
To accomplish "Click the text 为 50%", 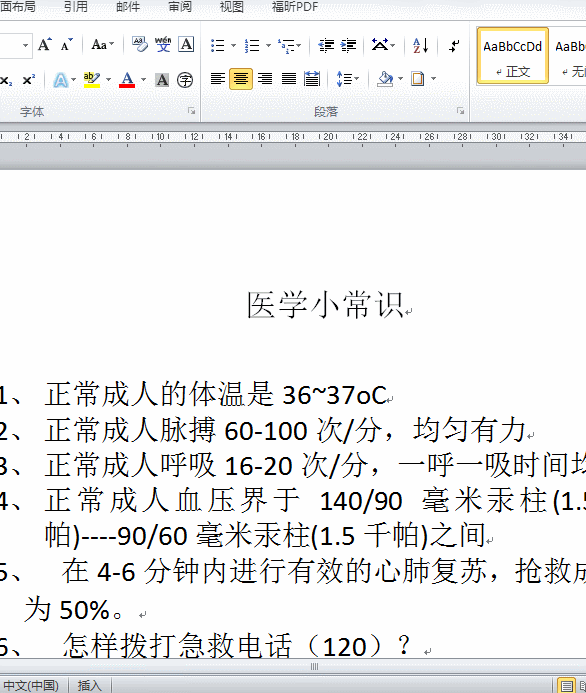I will (67, 610).
